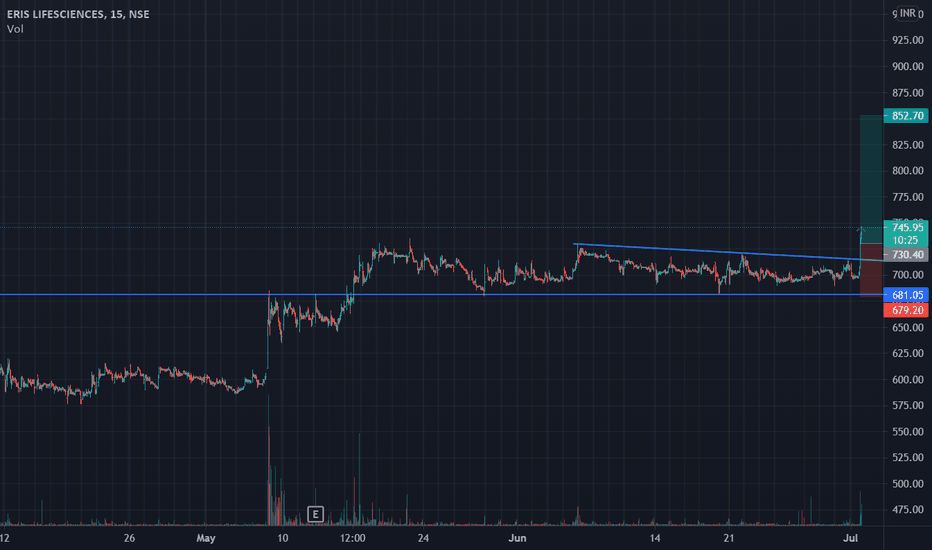This screenshot has width=932, height=550.
Task: Click the red stop-loss zone
Action: [871, 269]
